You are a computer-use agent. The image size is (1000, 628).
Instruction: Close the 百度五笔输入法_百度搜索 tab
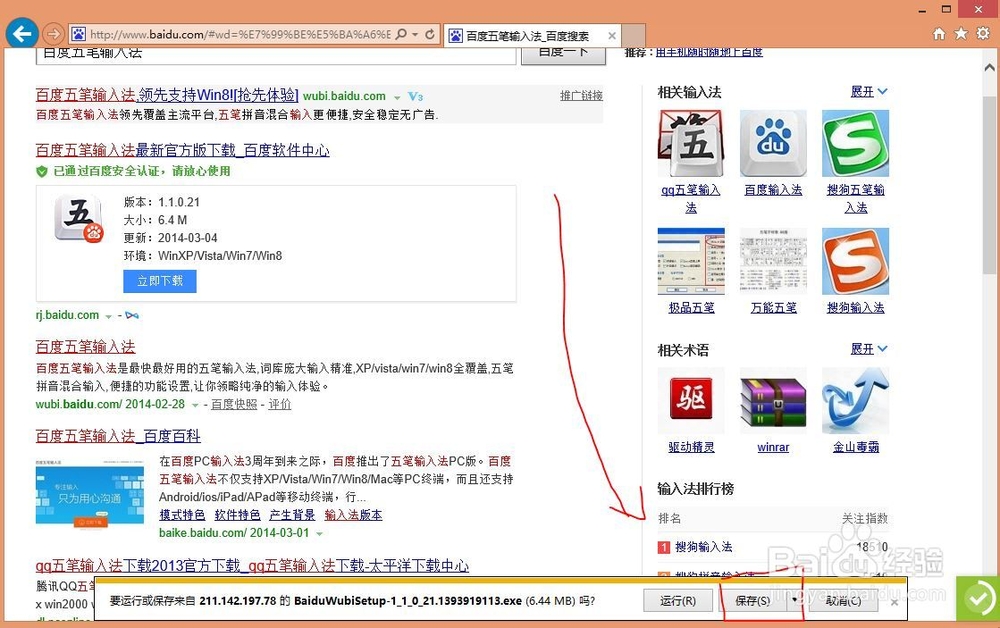[612, 36]
